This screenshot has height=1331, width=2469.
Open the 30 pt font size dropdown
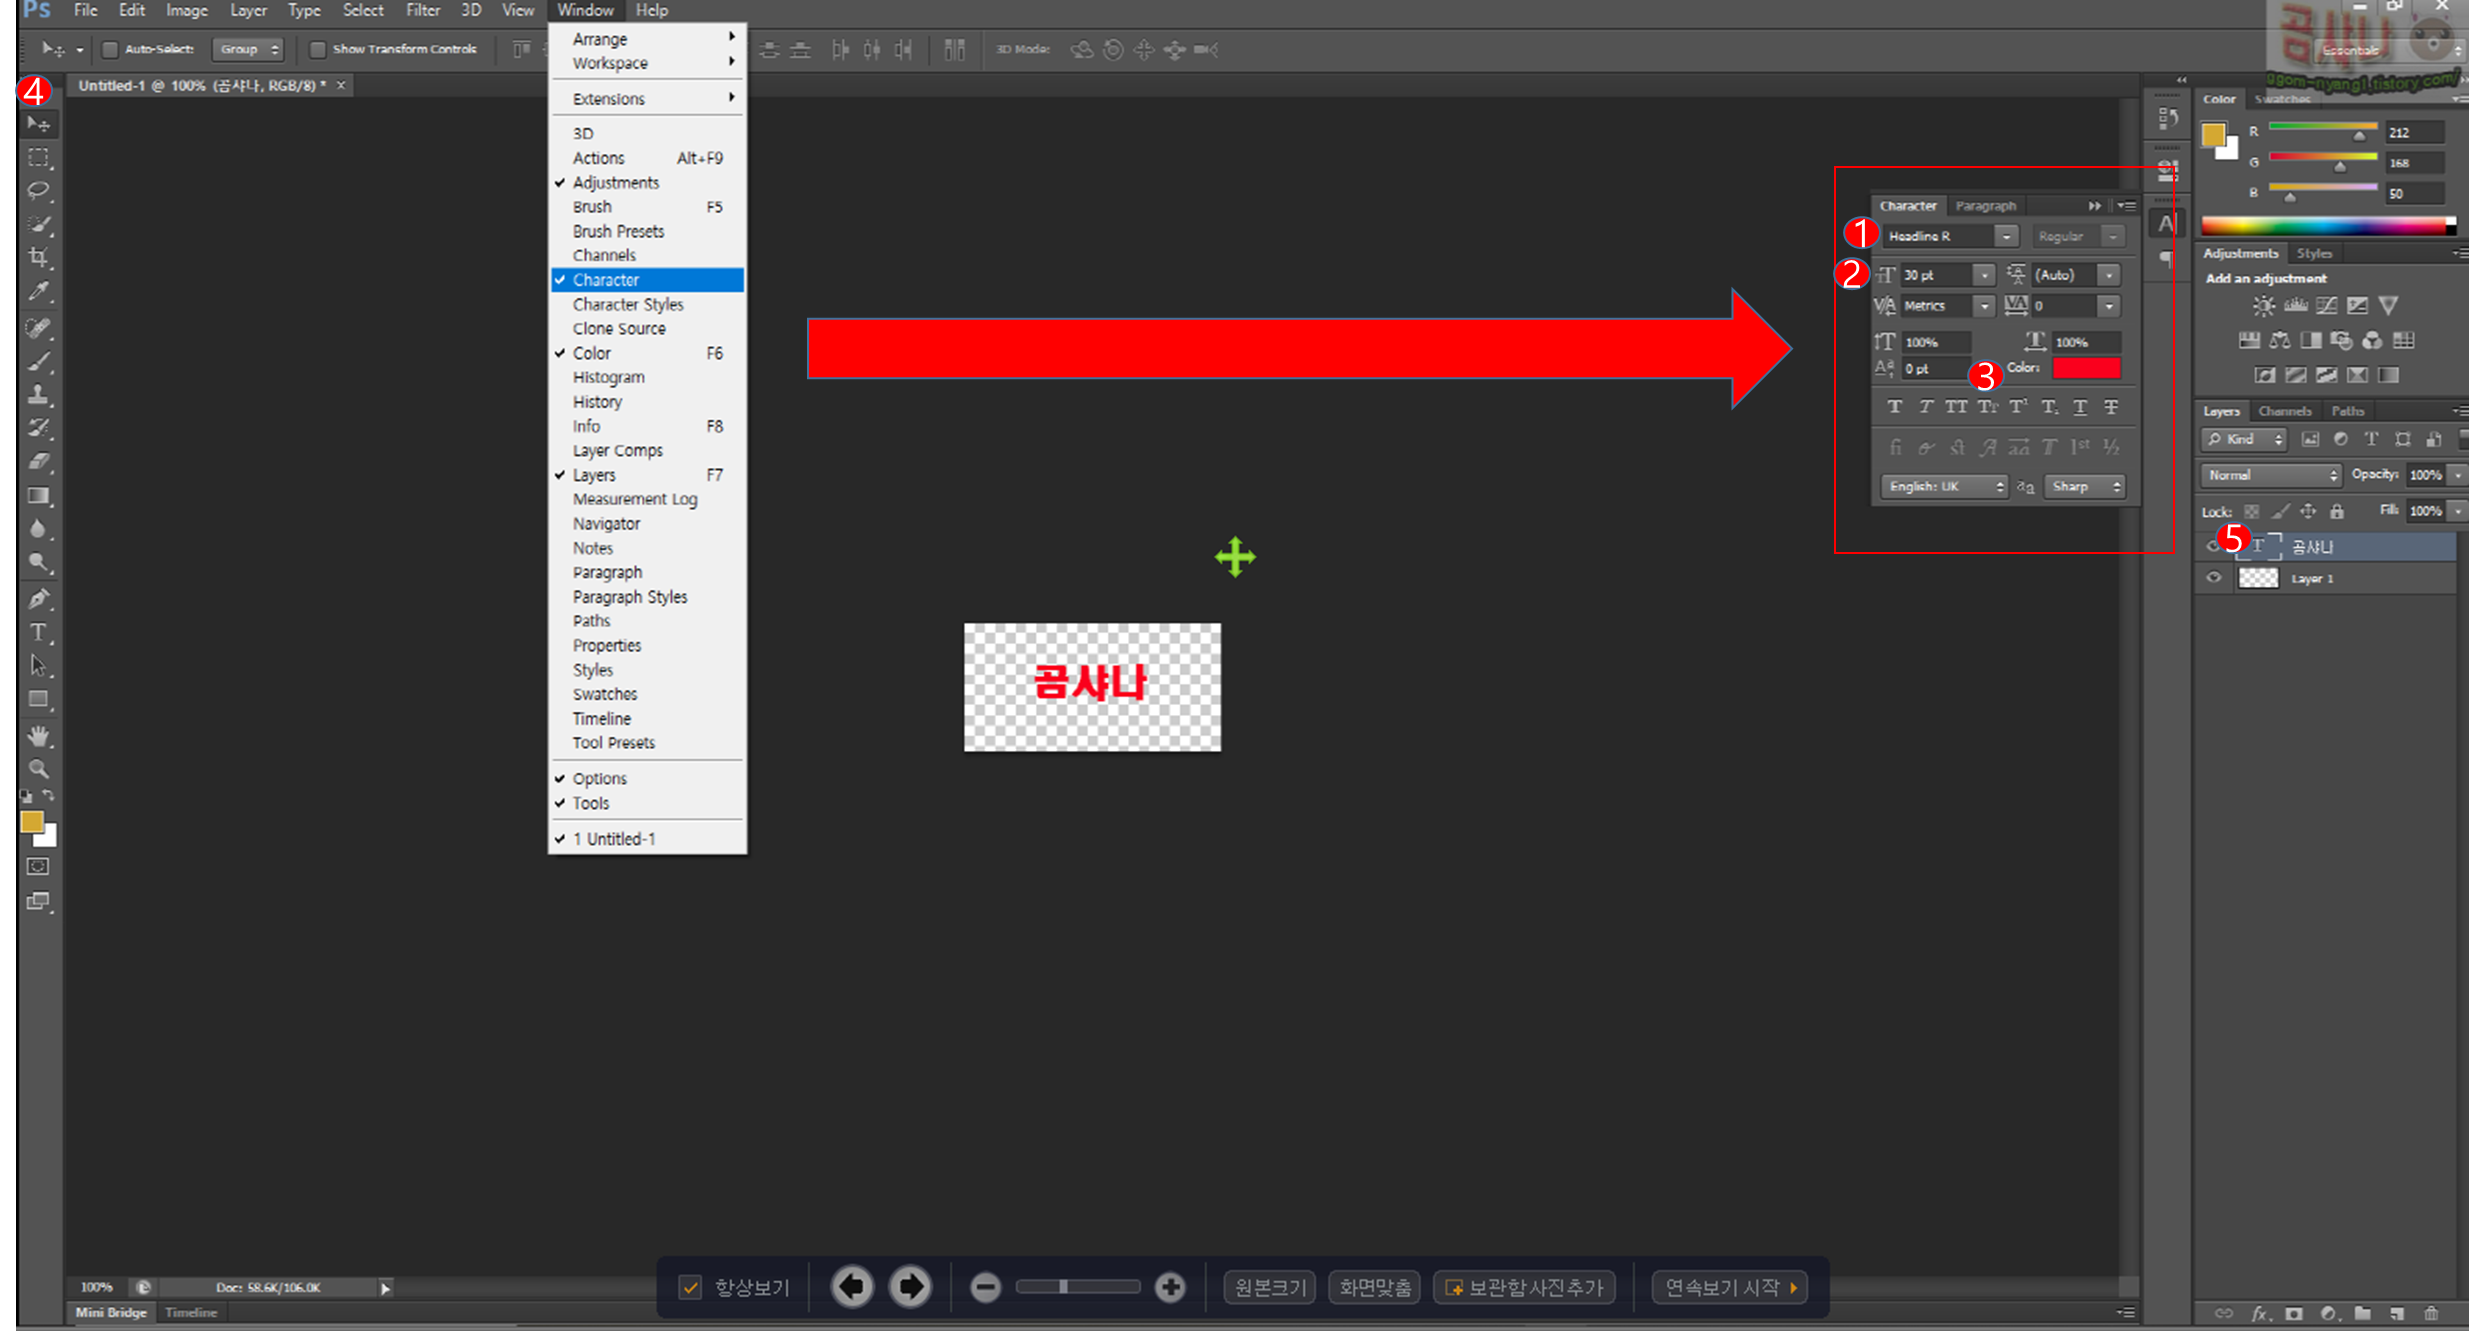tap(1984, 275)
